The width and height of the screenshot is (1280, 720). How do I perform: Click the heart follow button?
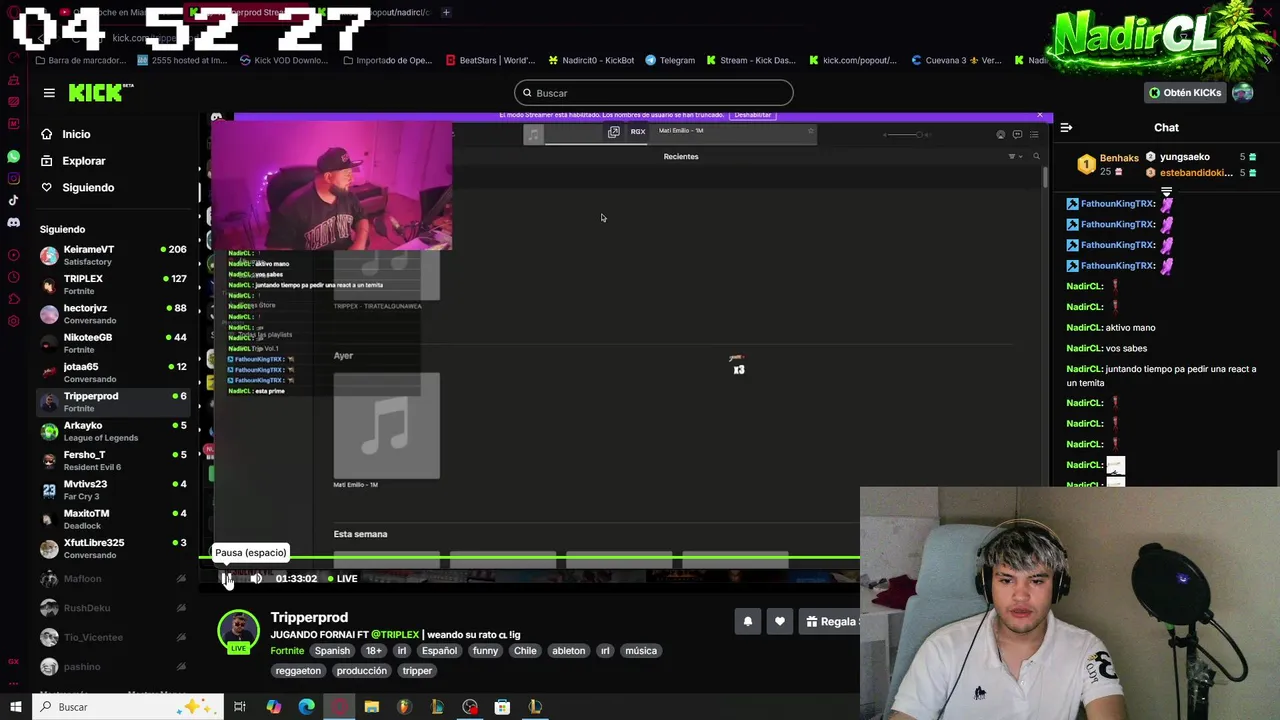pos(779,622)
